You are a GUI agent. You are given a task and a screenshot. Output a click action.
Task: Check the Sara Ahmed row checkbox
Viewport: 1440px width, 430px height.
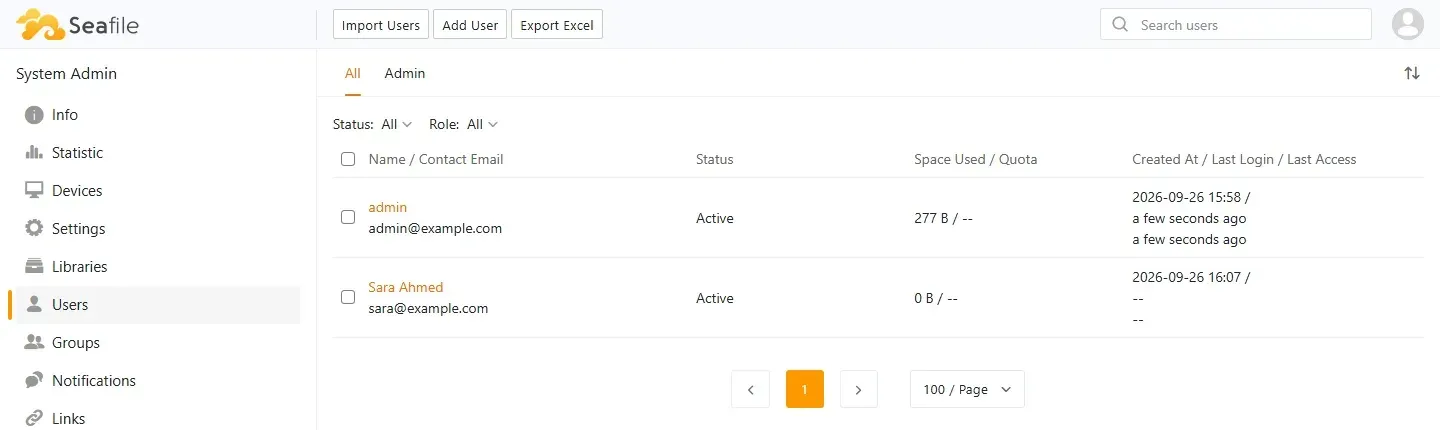(348, 297)
